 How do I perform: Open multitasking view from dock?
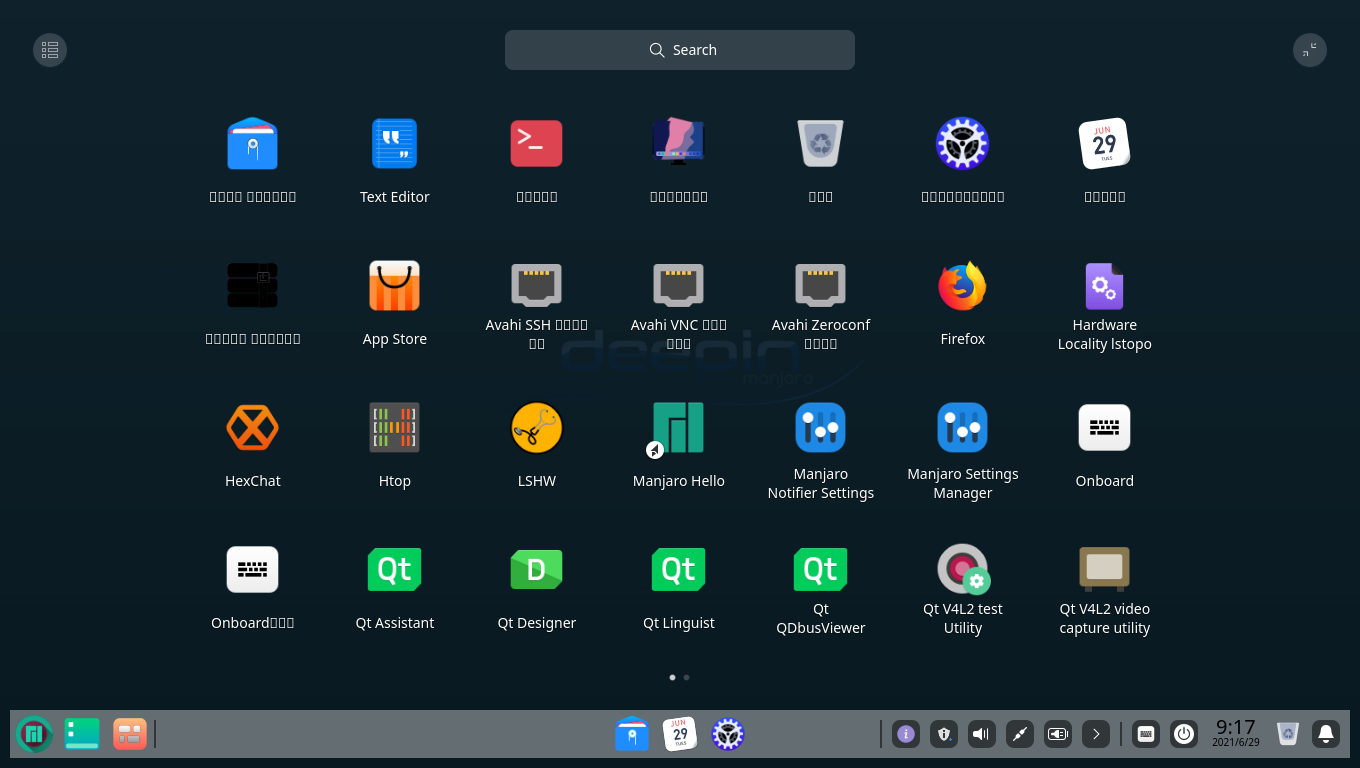[130, 734]
